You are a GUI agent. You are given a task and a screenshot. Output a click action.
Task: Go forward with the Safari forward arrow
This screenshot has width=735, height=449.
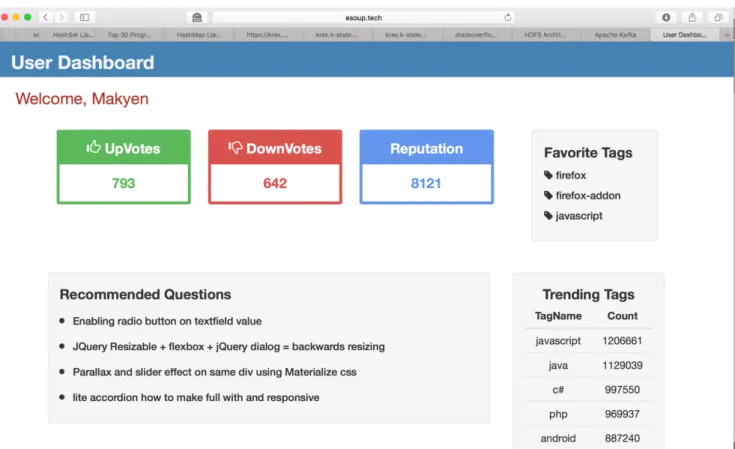(61, 17)
